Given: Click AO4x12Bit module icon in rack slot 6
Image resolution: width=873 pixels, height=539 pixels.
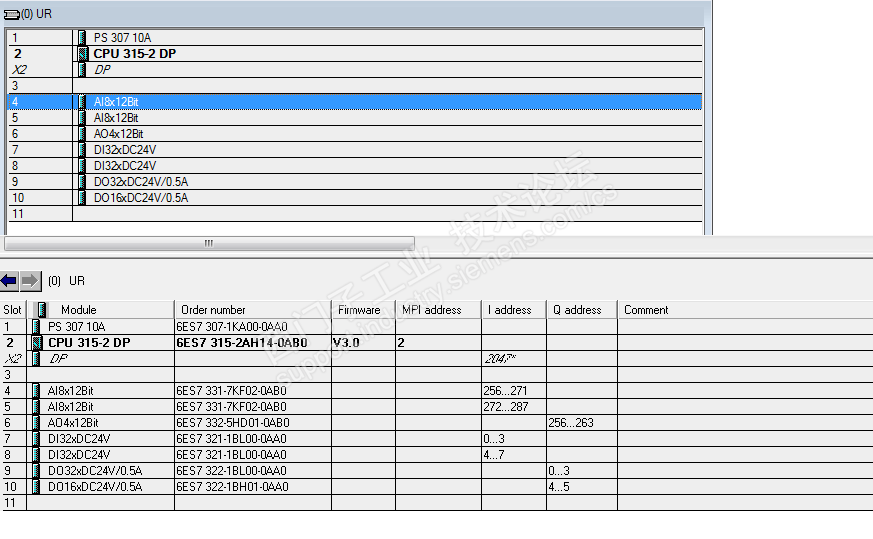Looking at the screenshot, I should pyautogui.click(x=82, y=134).
